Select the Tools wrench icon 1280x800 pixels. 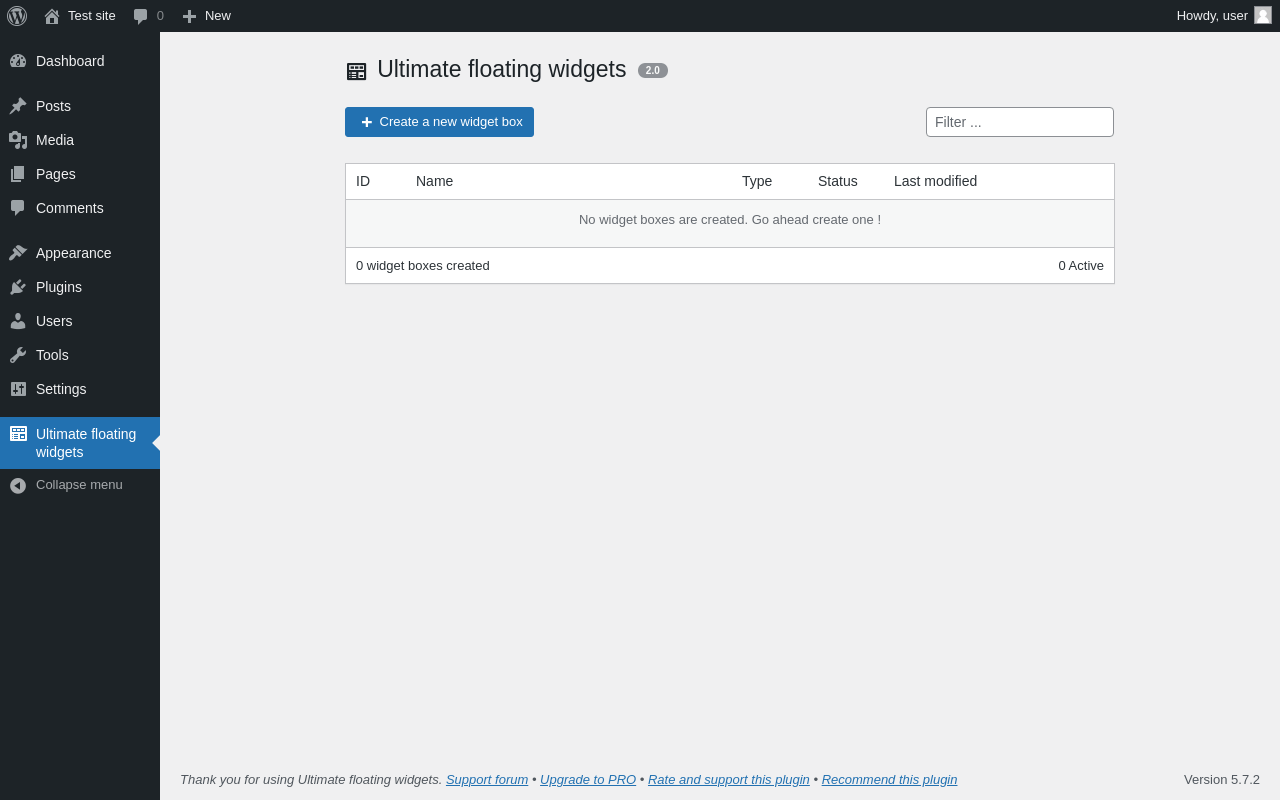(x=18, y=355)
